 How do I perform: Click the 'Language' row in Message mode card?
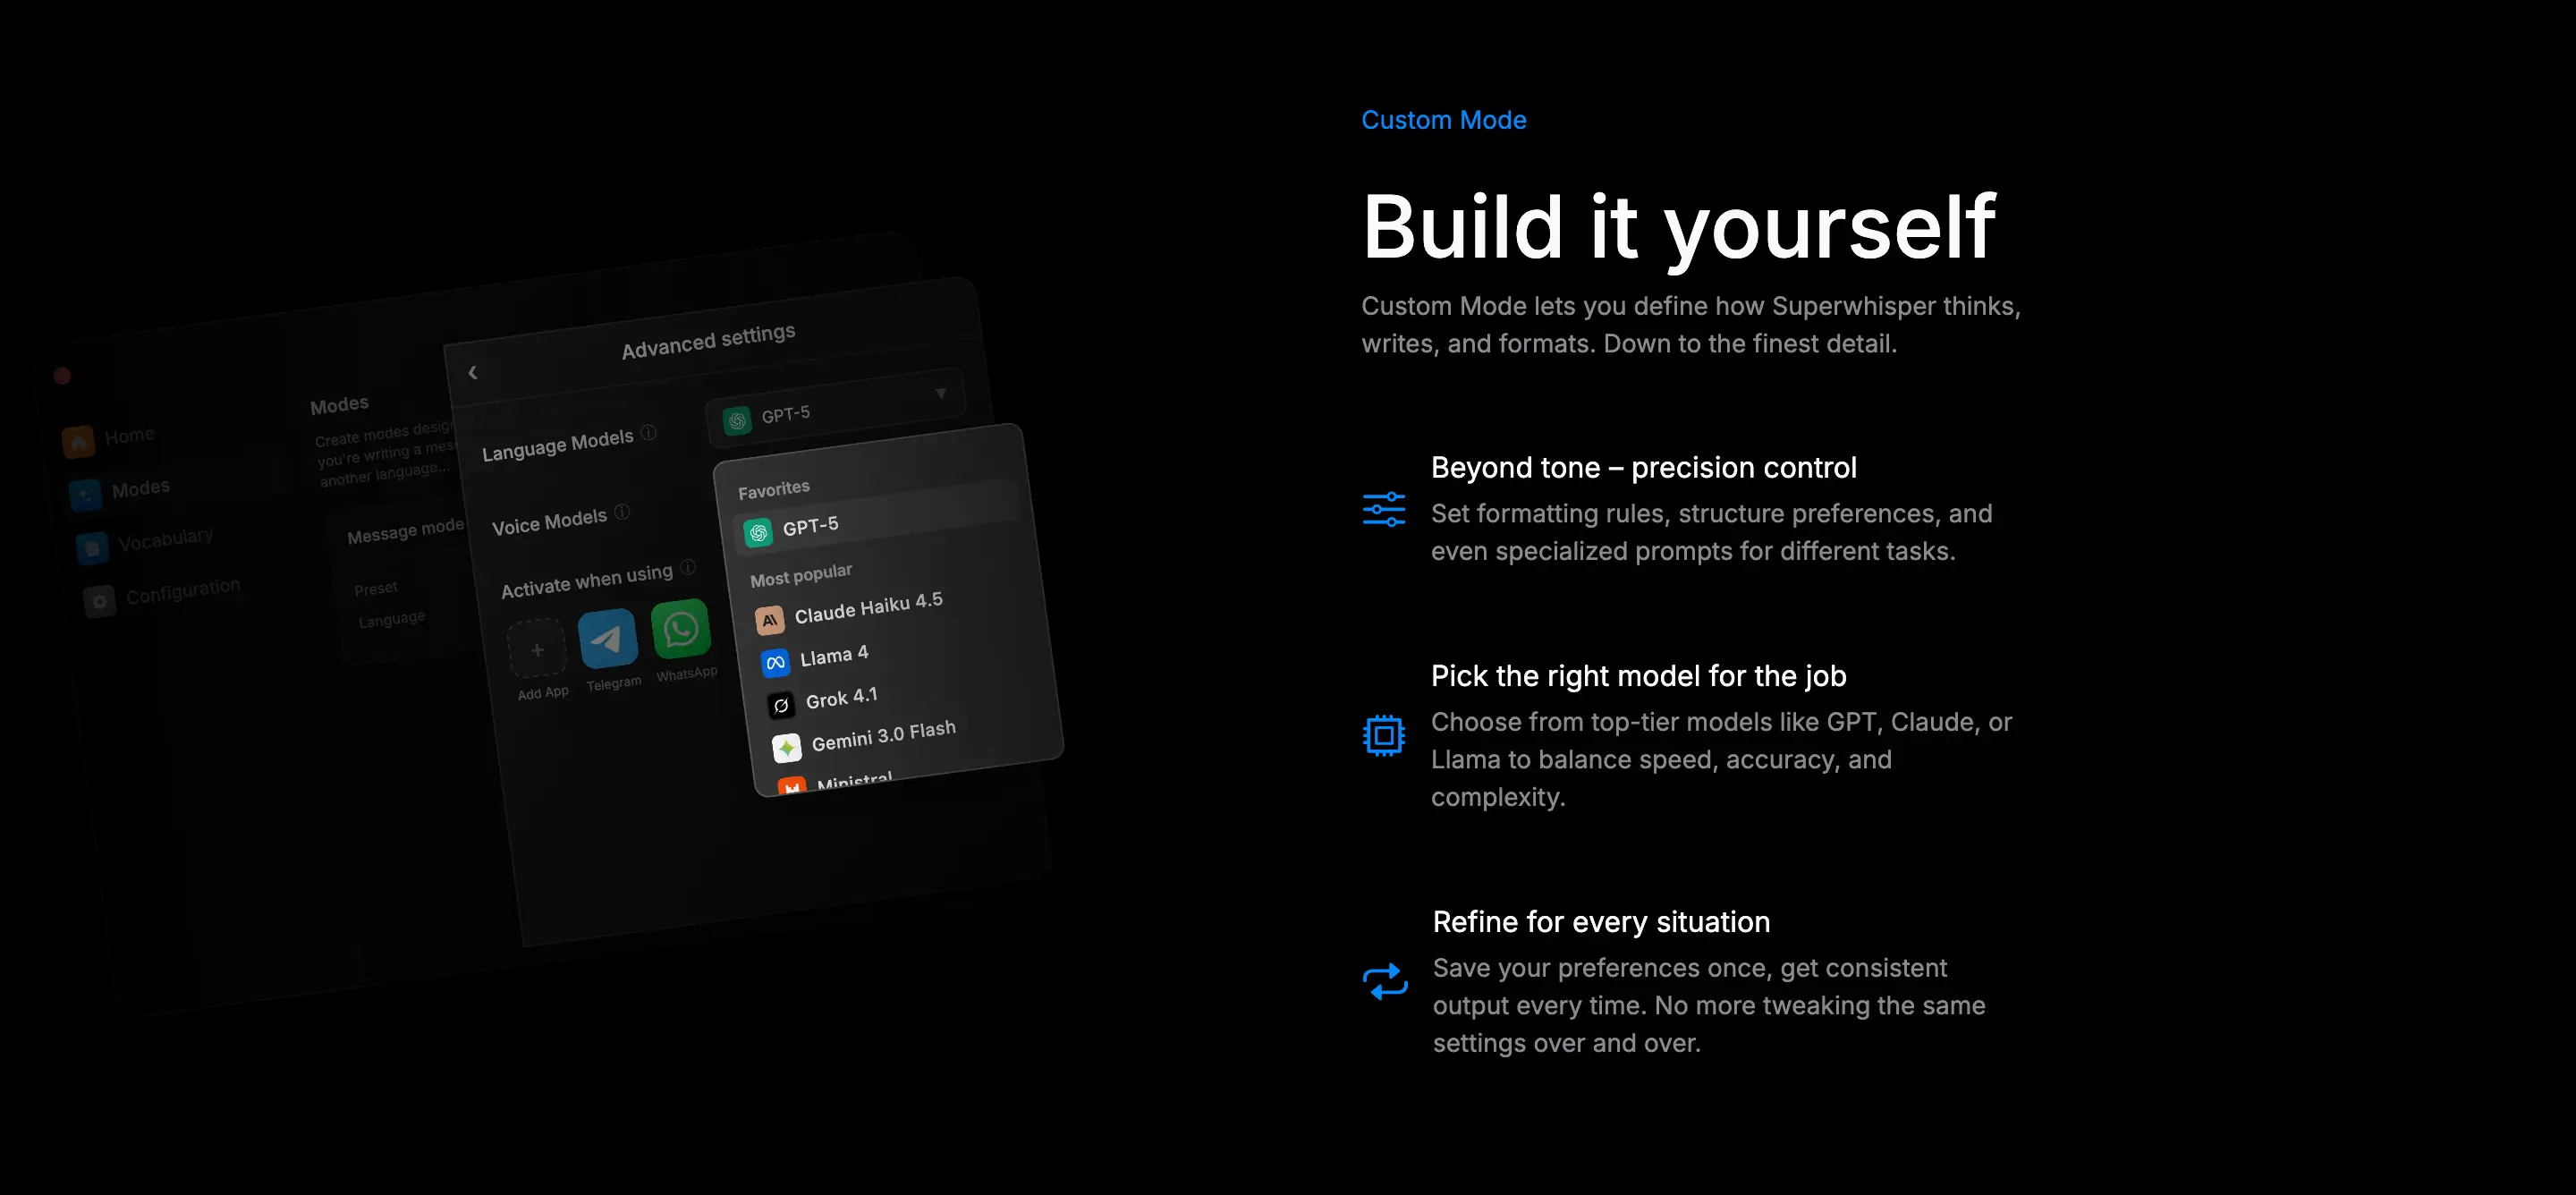[391, 619]
